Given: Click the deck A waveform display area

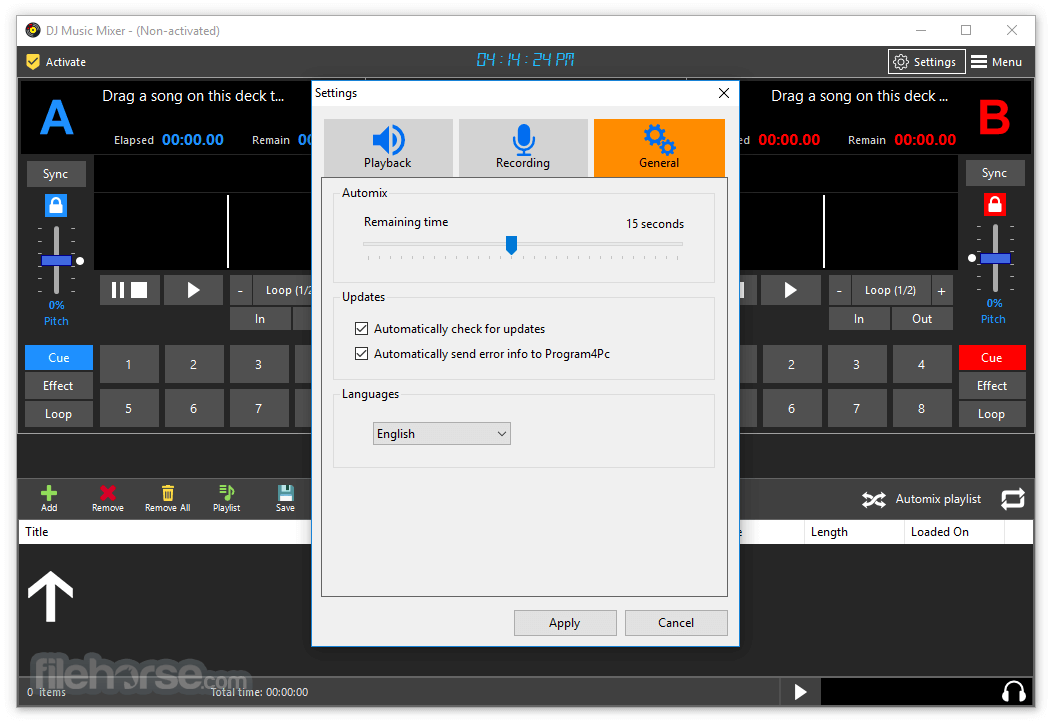Looking at the screenshot, I should (203, 231).
